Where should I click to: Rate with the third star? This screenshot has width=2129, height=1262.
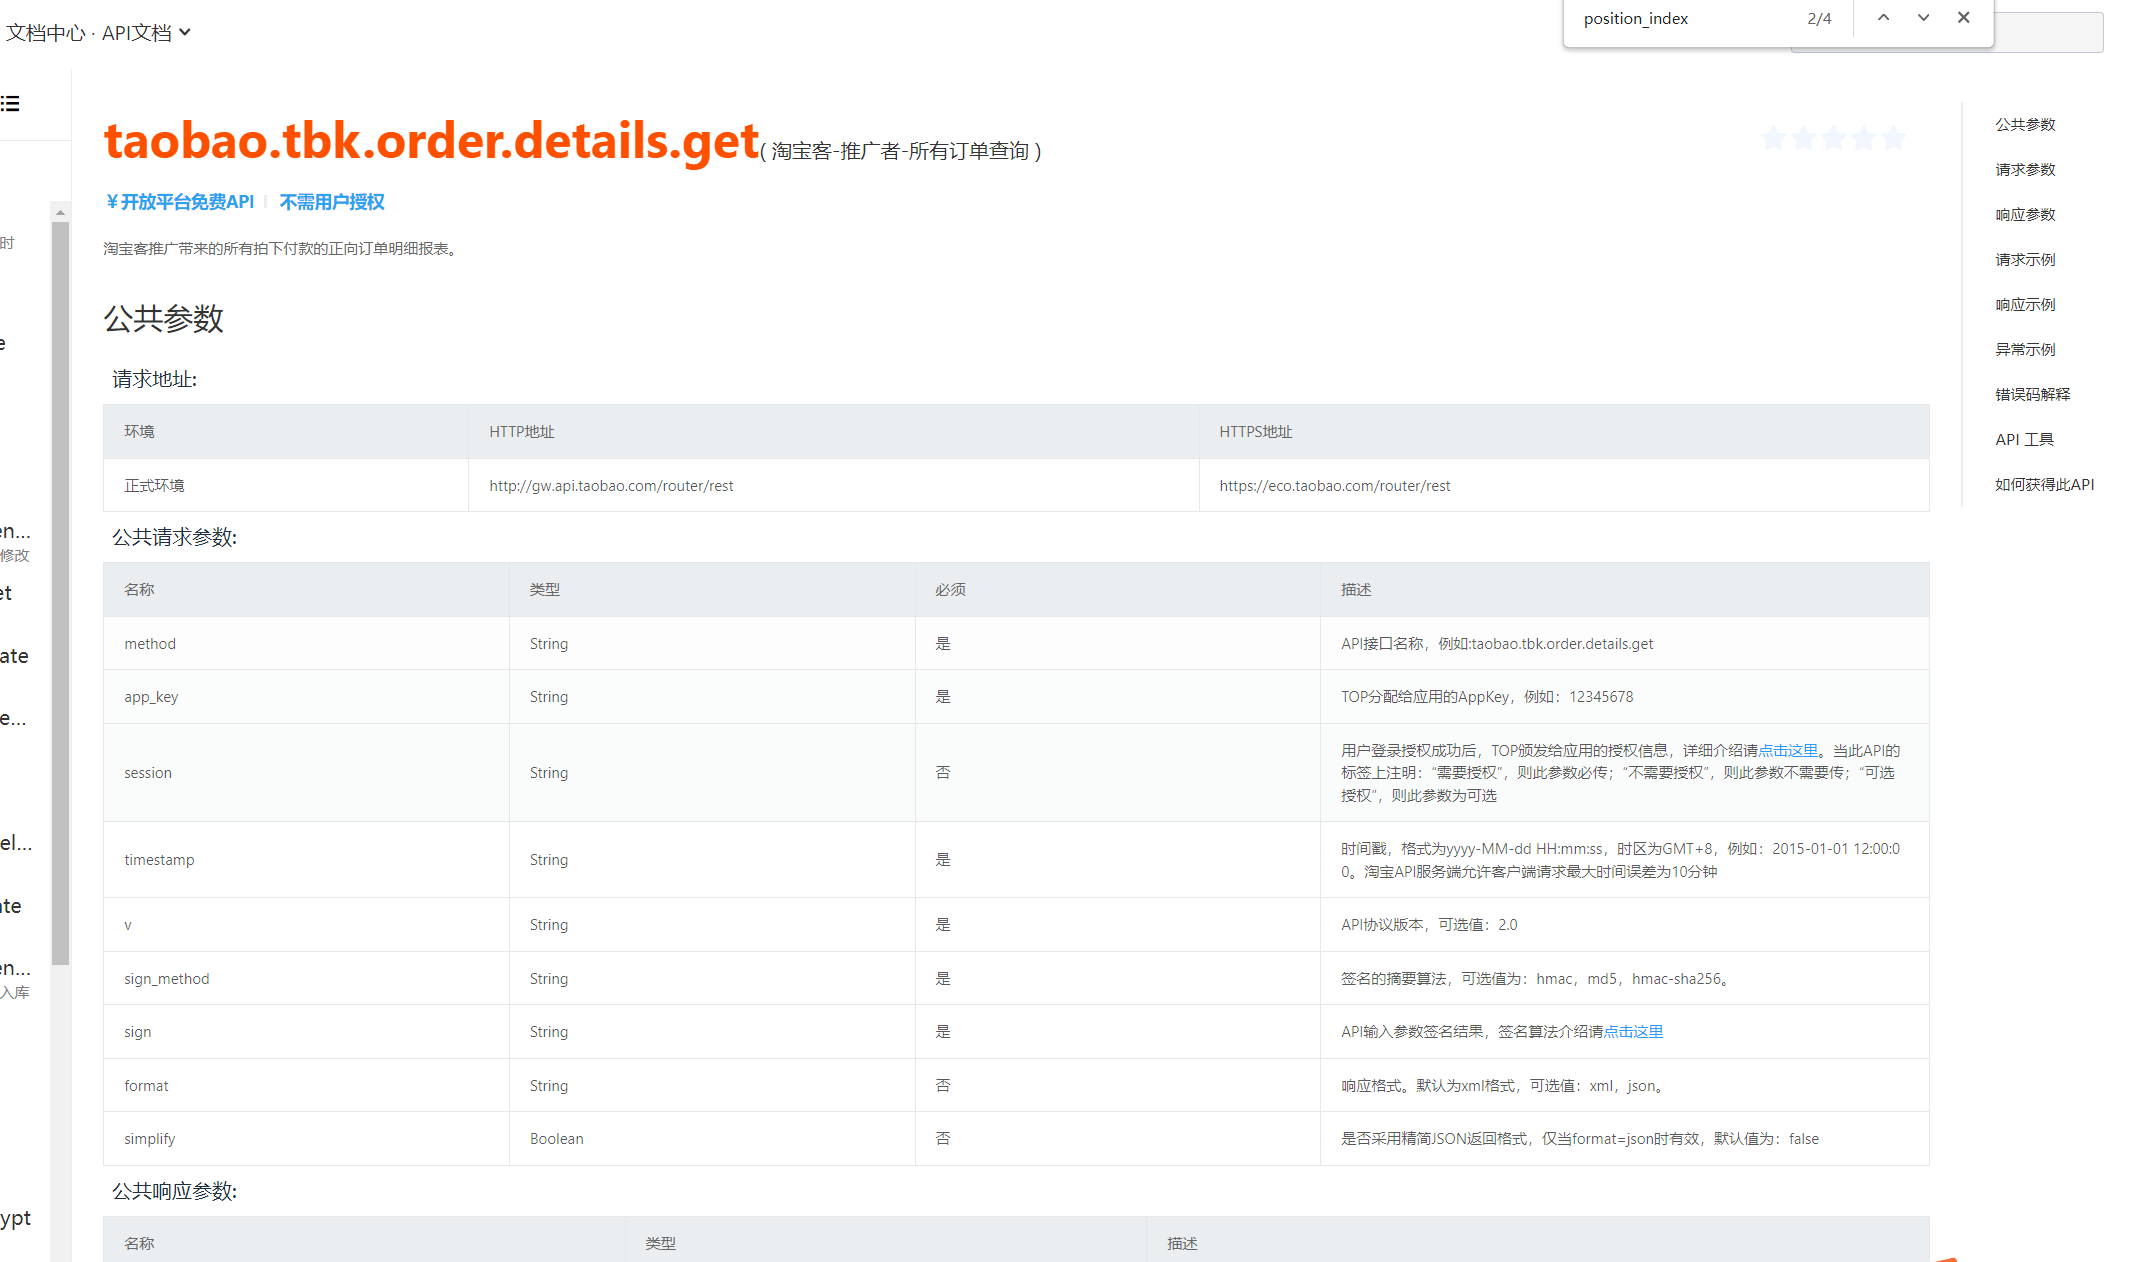pyautogui.click(x=1833, y=138)
